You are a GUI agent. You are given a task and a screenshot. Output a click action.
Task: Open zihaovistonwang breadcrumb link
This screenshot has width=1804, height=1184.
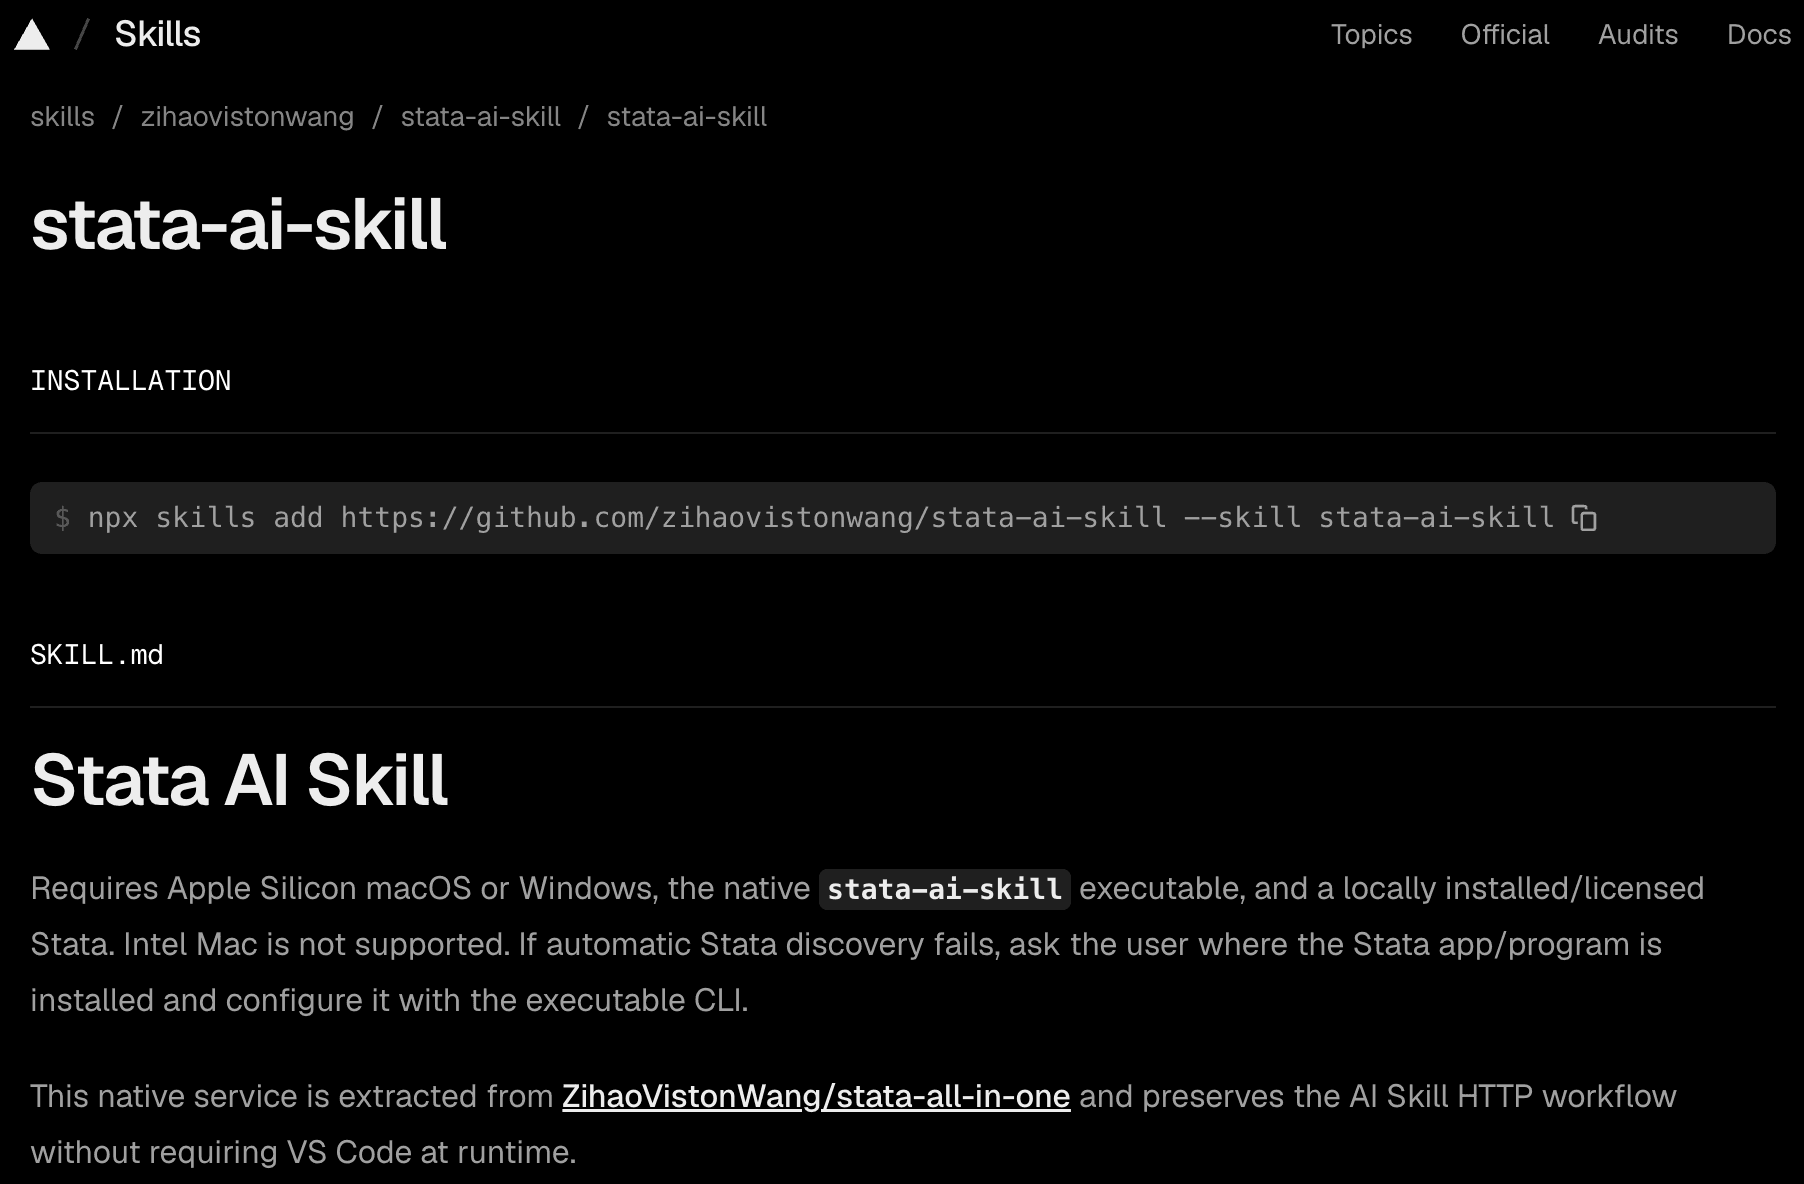(247, 117)
